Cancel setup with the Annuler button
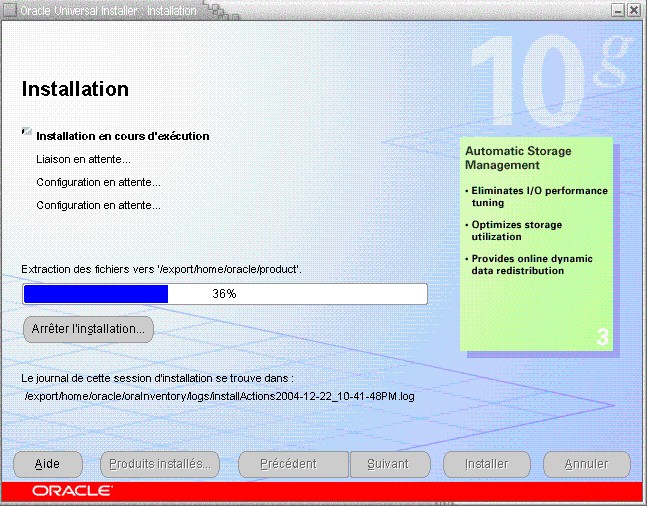This screenshot has height=506, width=647. pos(586,464)
